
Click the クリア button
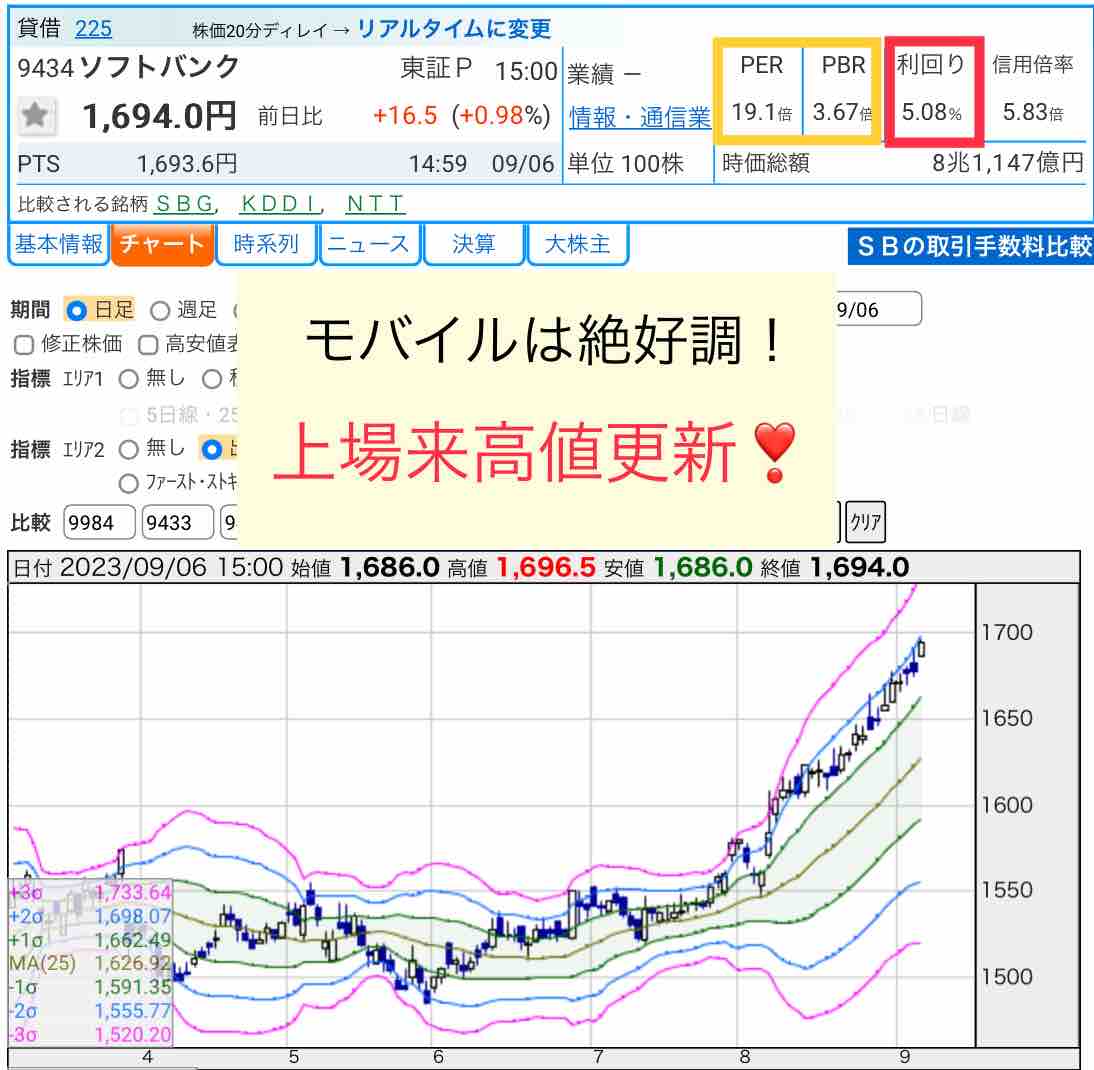[865, 522]
